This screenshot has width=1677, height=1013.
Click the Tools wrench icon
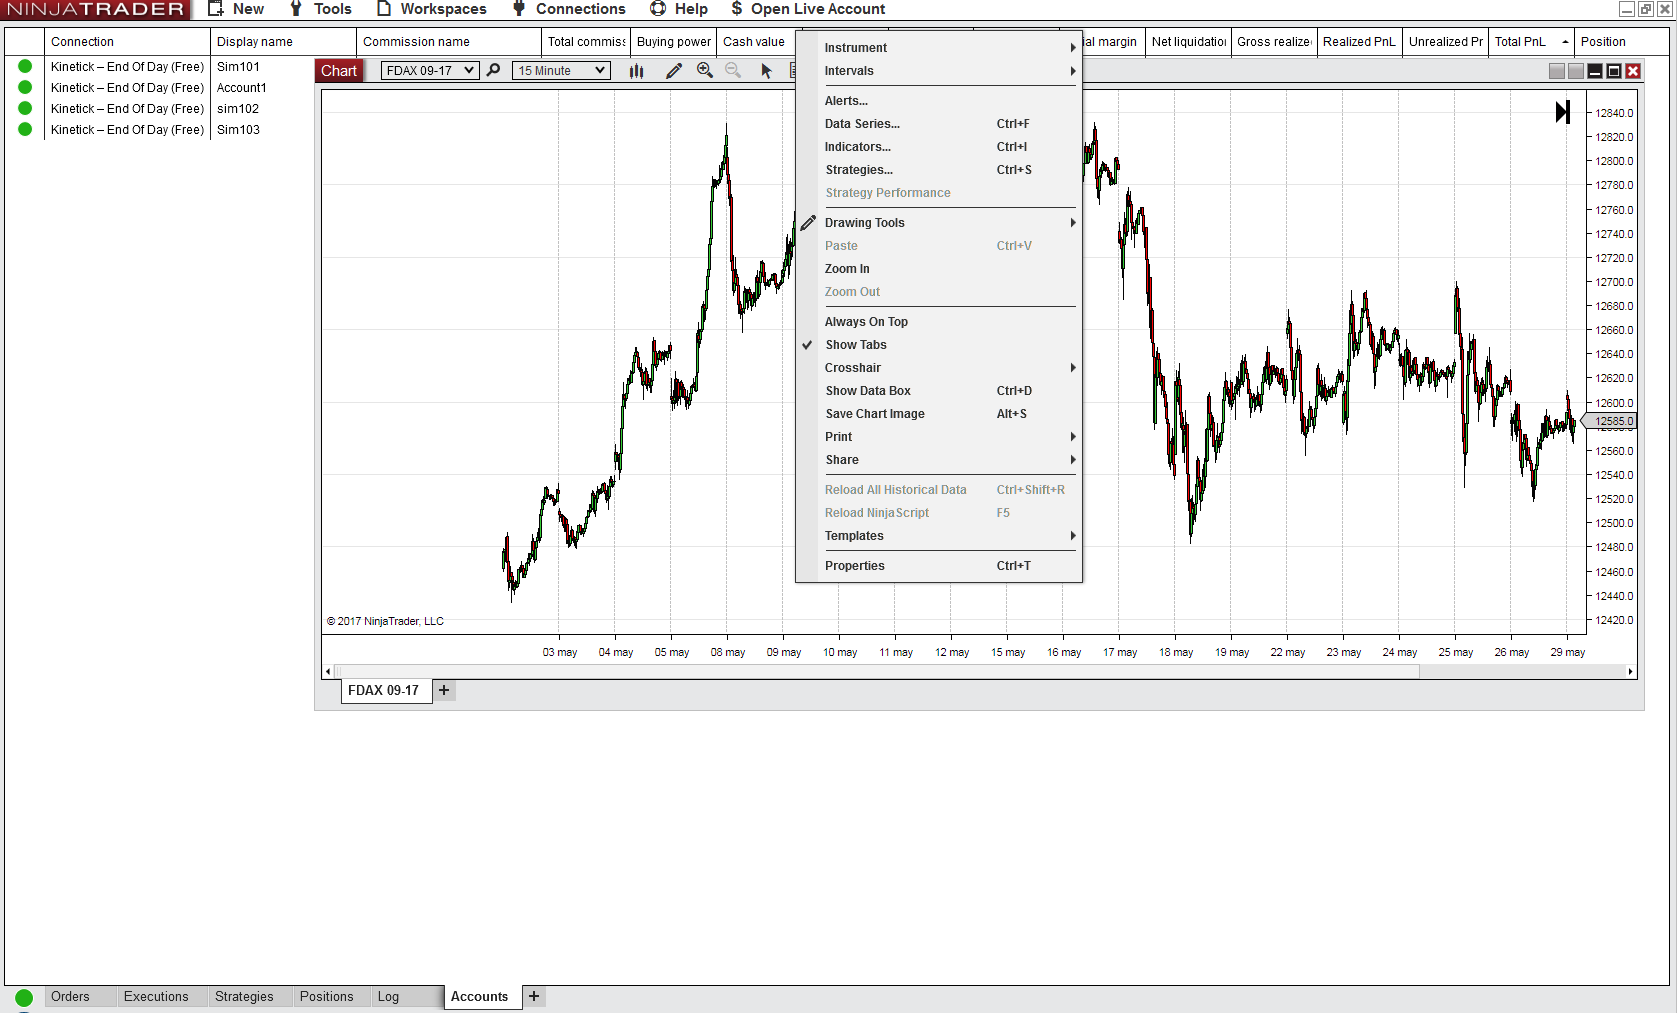296,9
